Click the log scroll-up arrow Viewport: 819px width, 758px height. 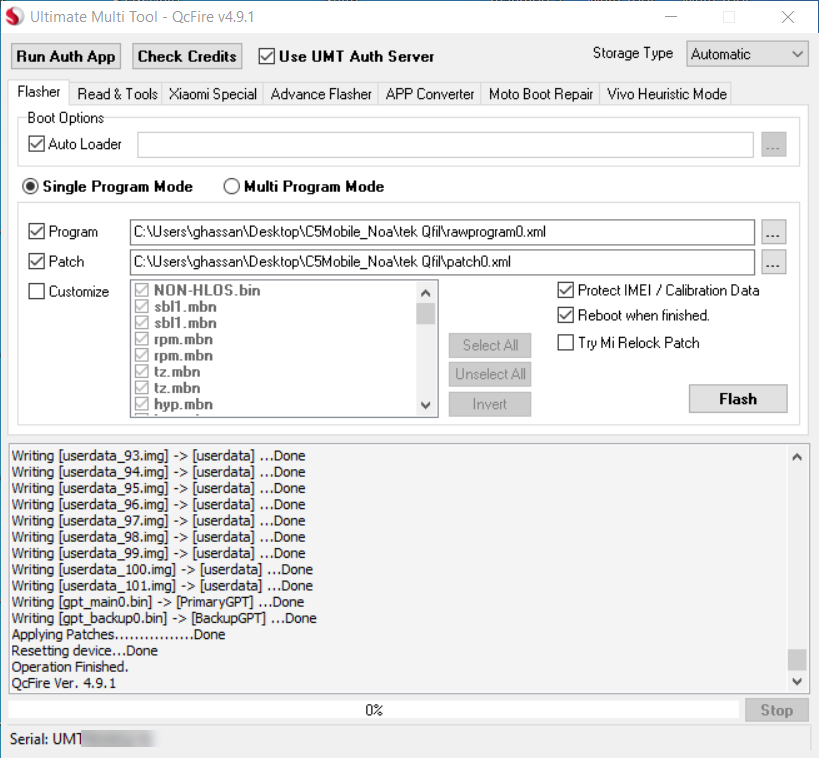[797, 457]
